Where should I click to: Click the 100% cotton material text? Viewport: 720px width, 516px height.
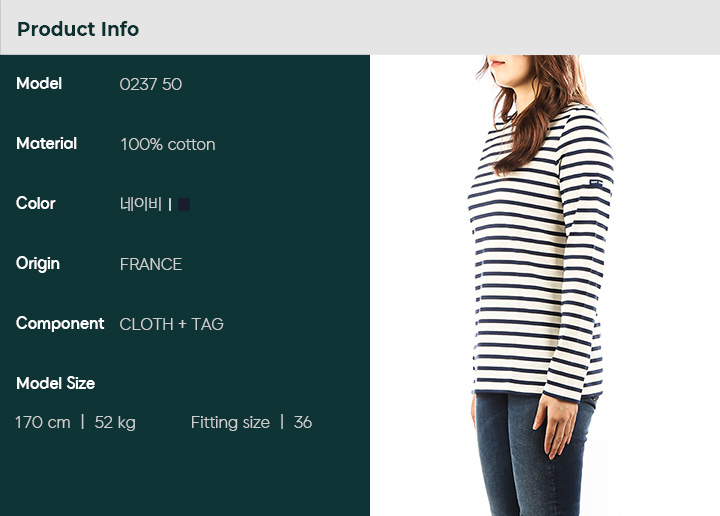pyautogui.click(x=168, y=145)
